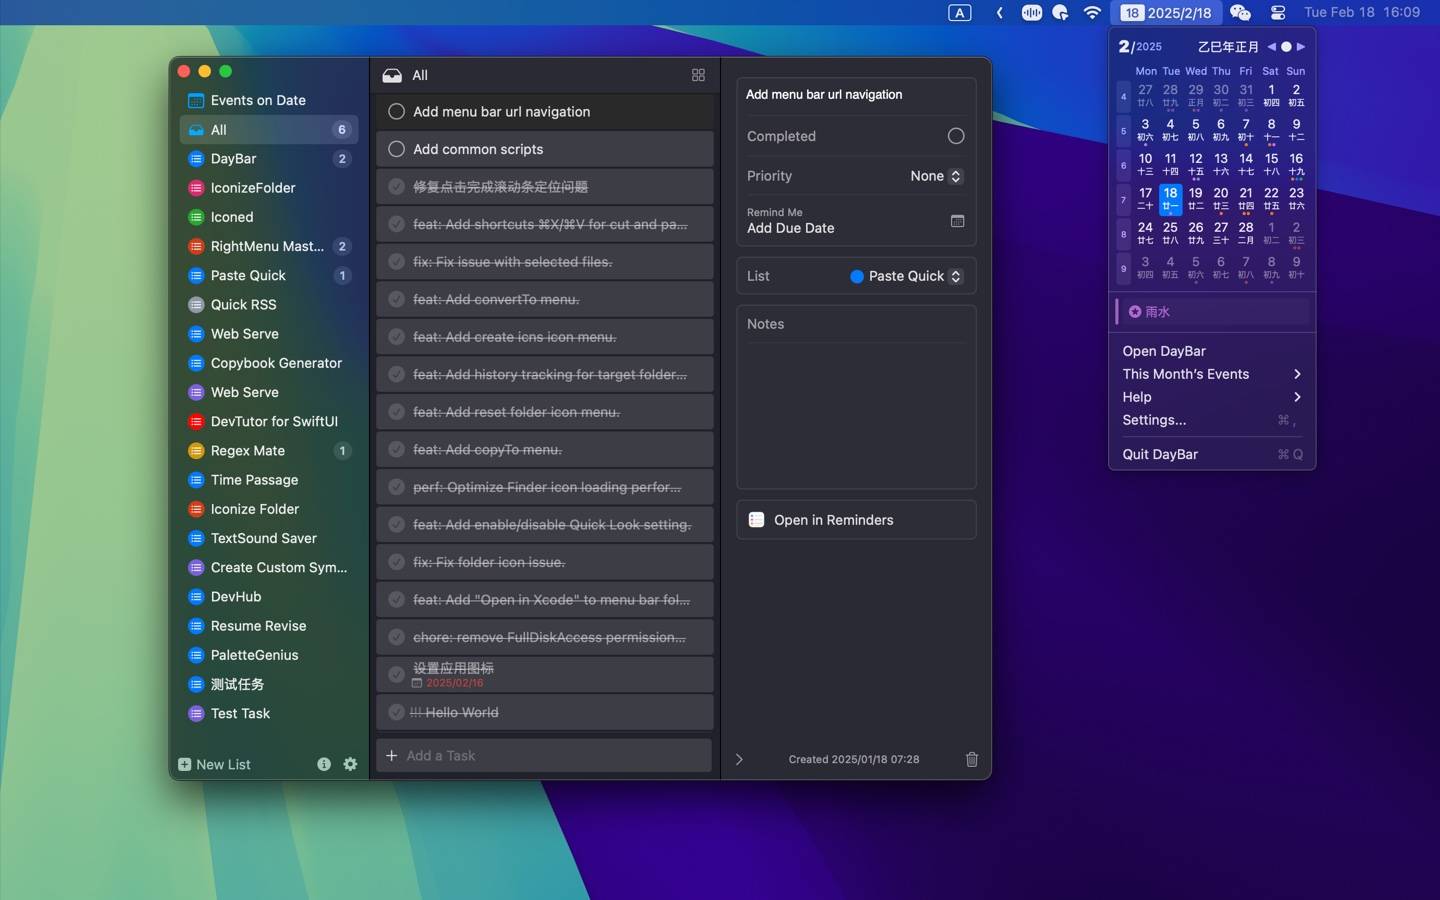The height and width of the screenshot is (900, 1440).
Task: Select February 28 in DayBar calendar
Action: (1246, 233)
